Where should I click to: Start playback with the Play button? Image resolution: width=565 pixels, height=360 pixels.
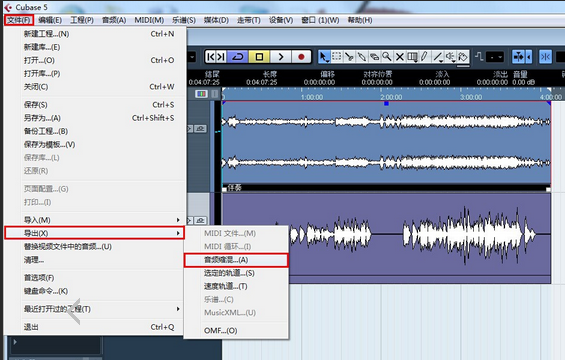[x=280, y=57]
